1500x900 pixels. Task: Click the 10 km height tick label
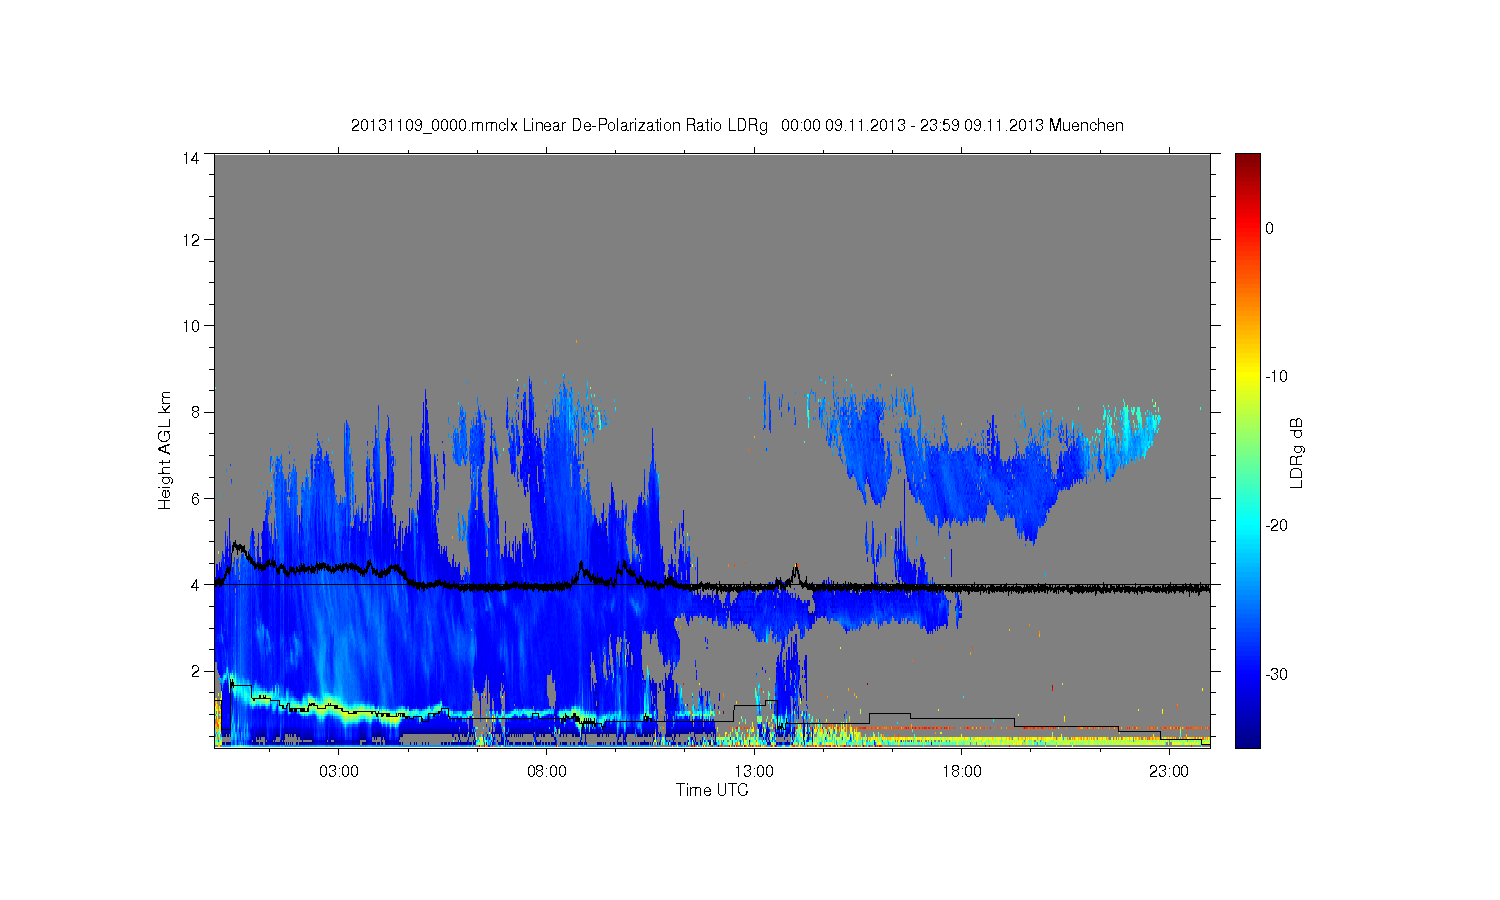click(x=191, y=326)
